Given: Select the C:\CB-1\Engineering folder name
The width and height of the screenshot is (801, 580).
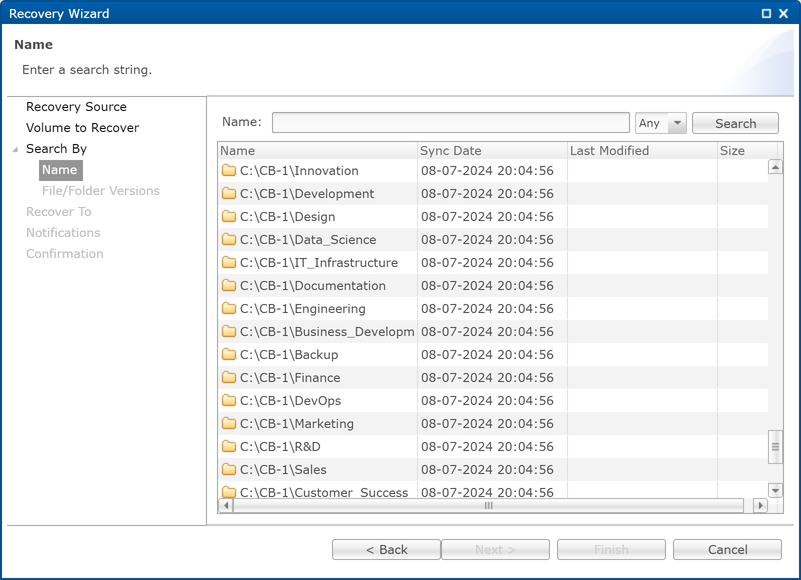Looking at the screenshot, I should click(x=303, y=309).
